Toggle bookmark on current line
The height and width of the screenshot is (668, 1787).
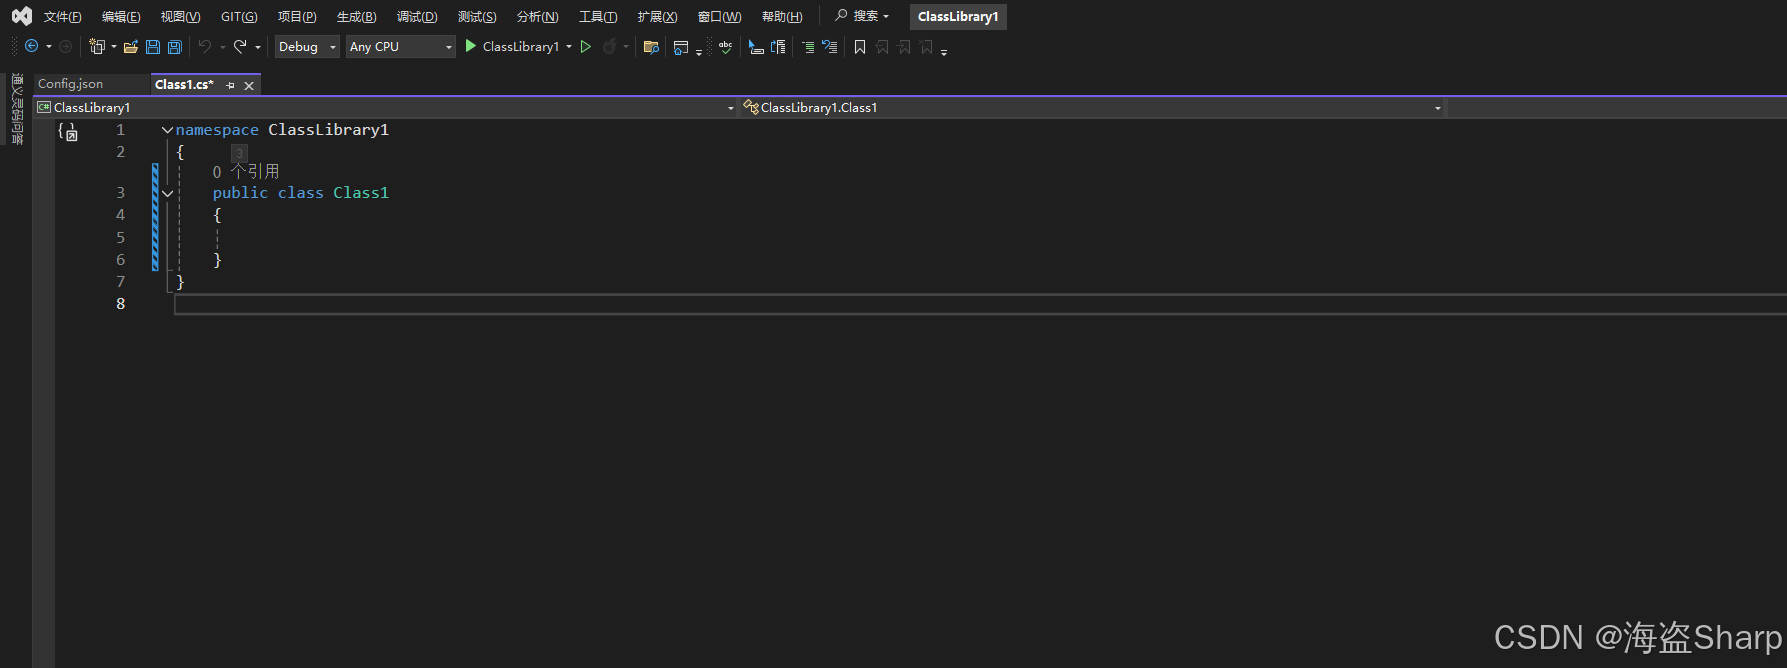coord(860,47)
